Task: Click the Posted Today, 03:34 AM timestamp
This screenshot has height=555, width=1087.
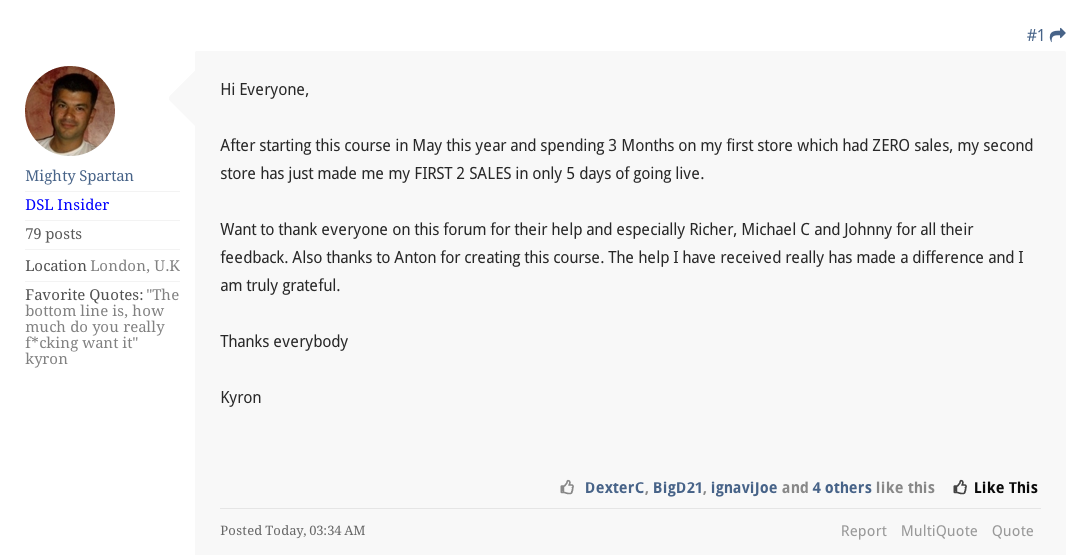Action: [x=293, y=531]
